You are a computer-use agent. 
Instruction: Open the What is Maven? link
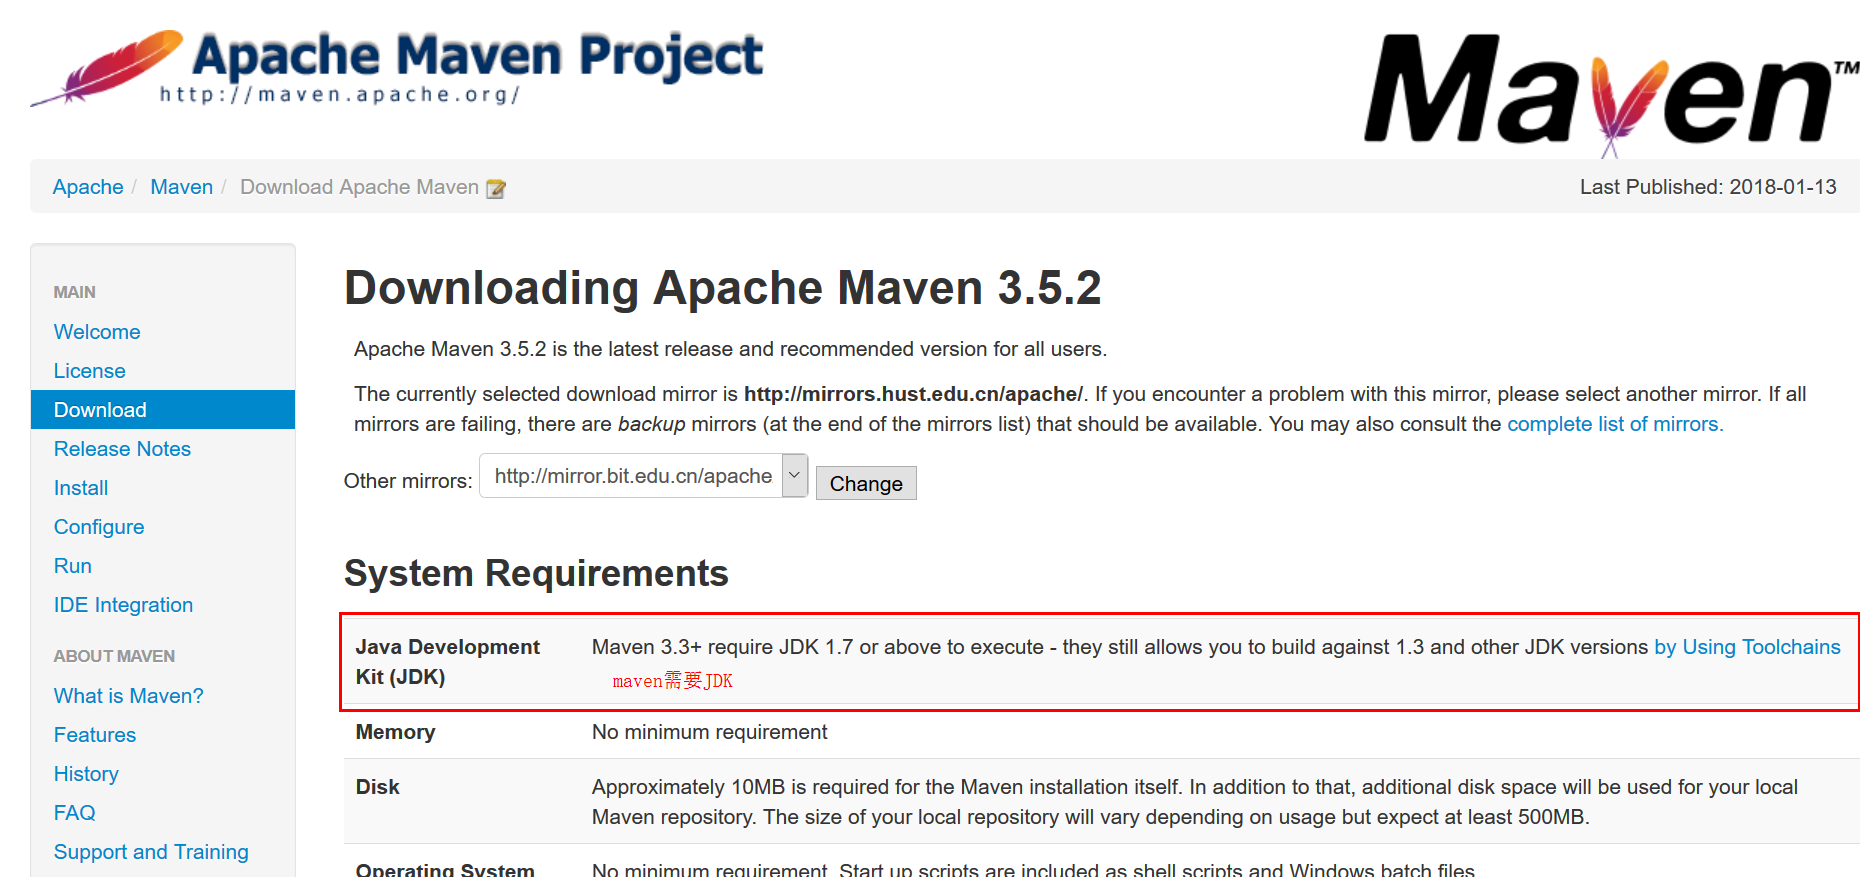point(129,696)
